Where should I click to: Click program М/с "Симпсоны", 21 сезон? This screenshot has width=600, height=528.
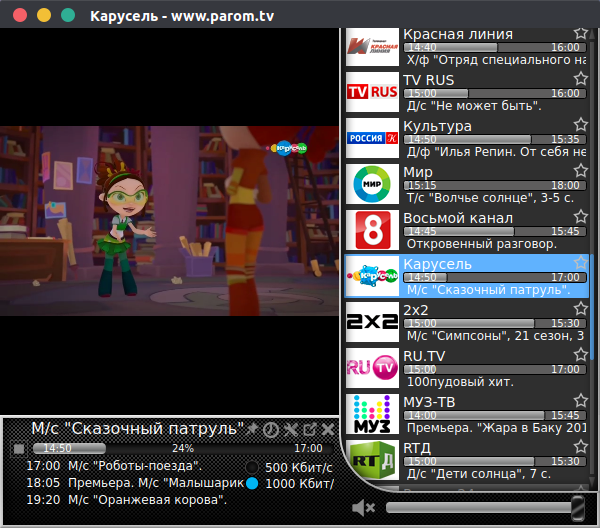pos(496,336)
